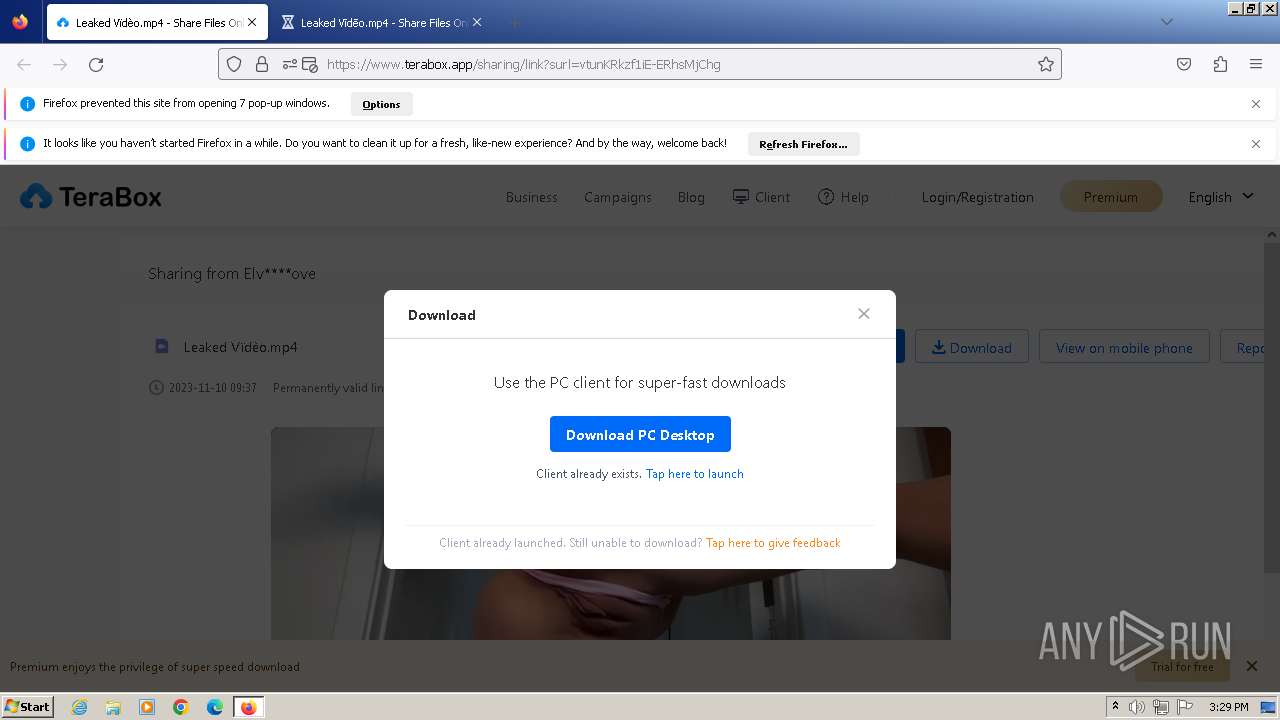
Task: Click the Download button on file row
Action: [x=971, y=347]
